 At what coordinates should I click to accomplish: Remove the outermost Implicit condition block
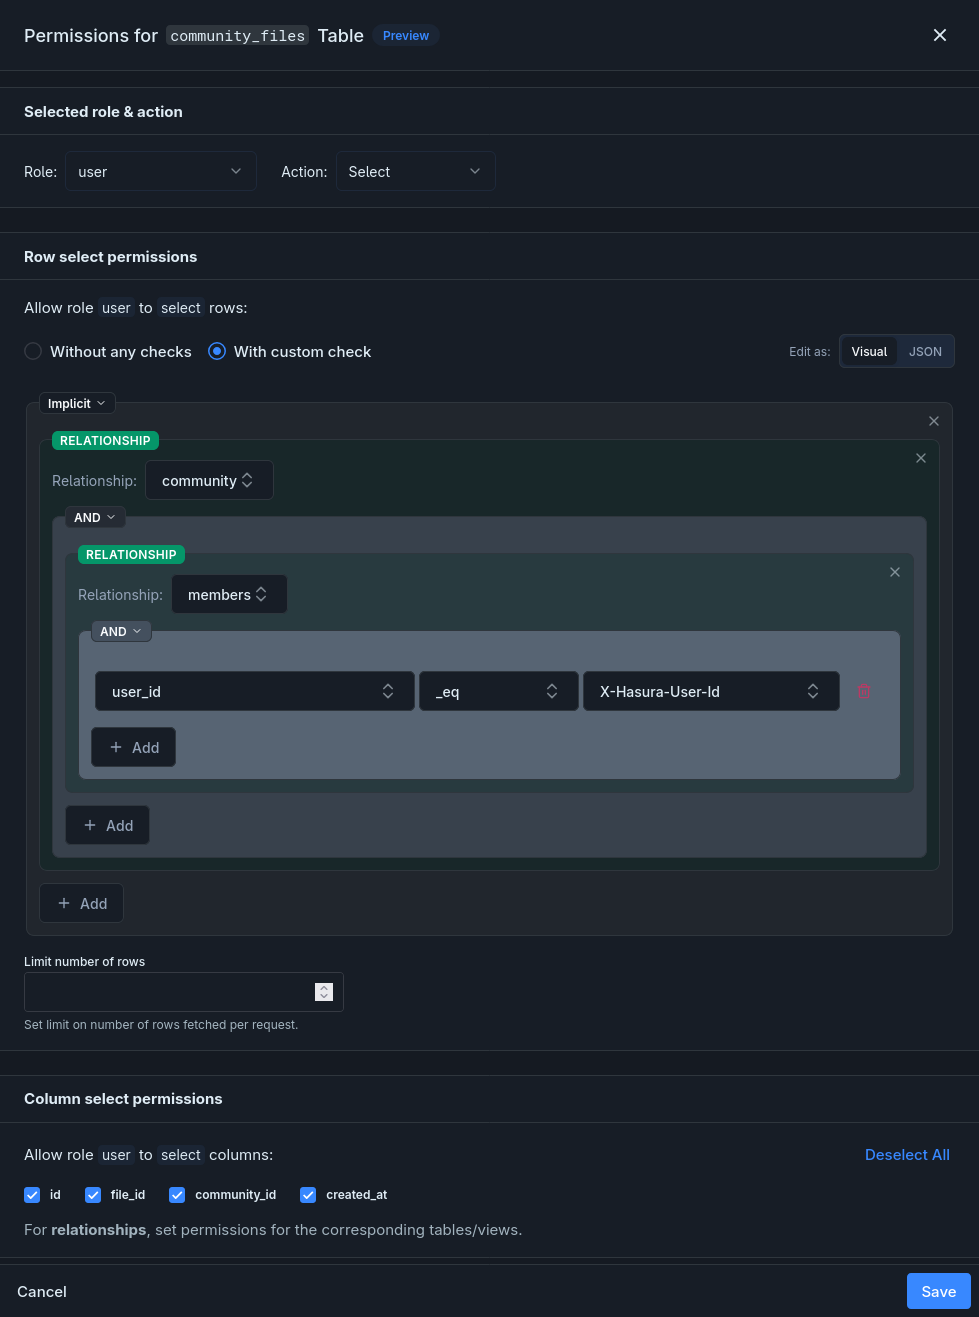click(934, 421)
